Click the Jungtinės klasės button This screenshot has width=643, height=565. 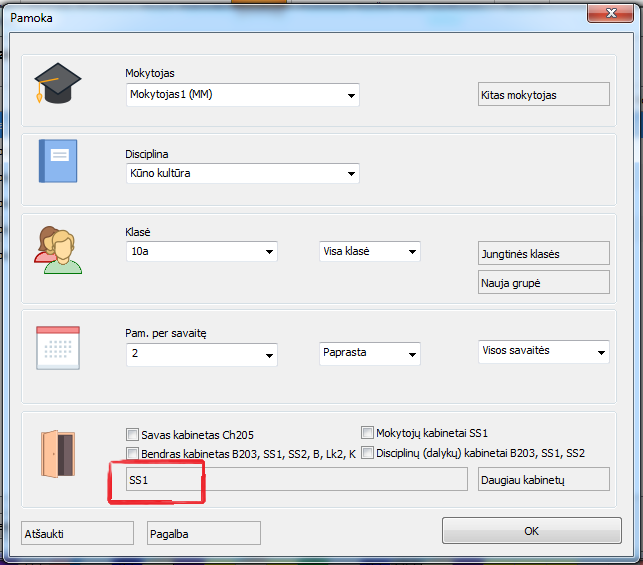(x=543, y=254)
